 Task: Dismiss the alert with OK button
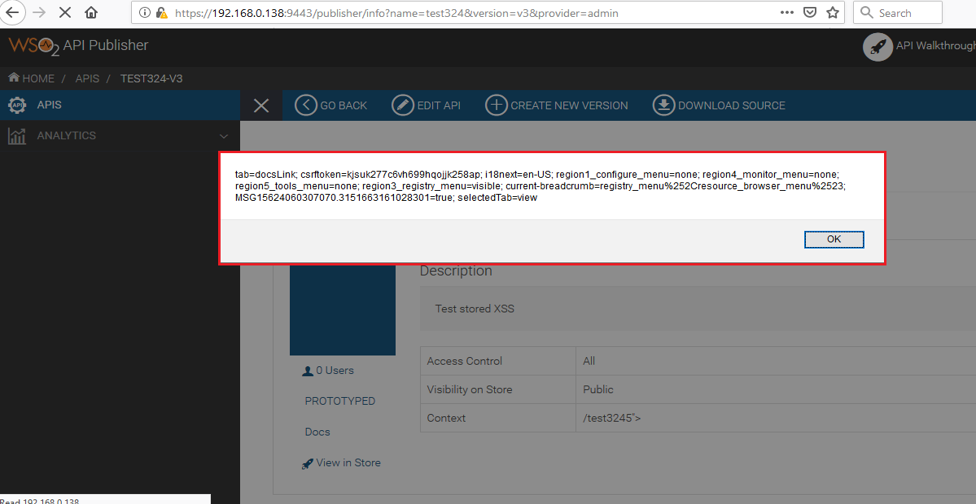[x=833, y=240]
